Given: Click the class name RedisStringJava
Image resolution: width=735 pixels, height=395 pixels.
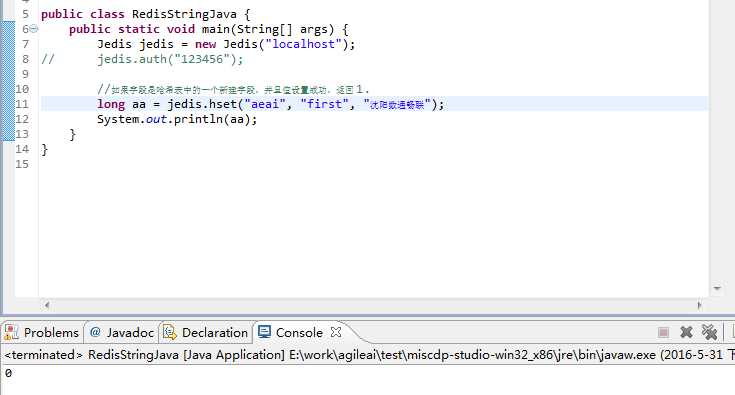Looking at the screenshot, I should point(184,14).
